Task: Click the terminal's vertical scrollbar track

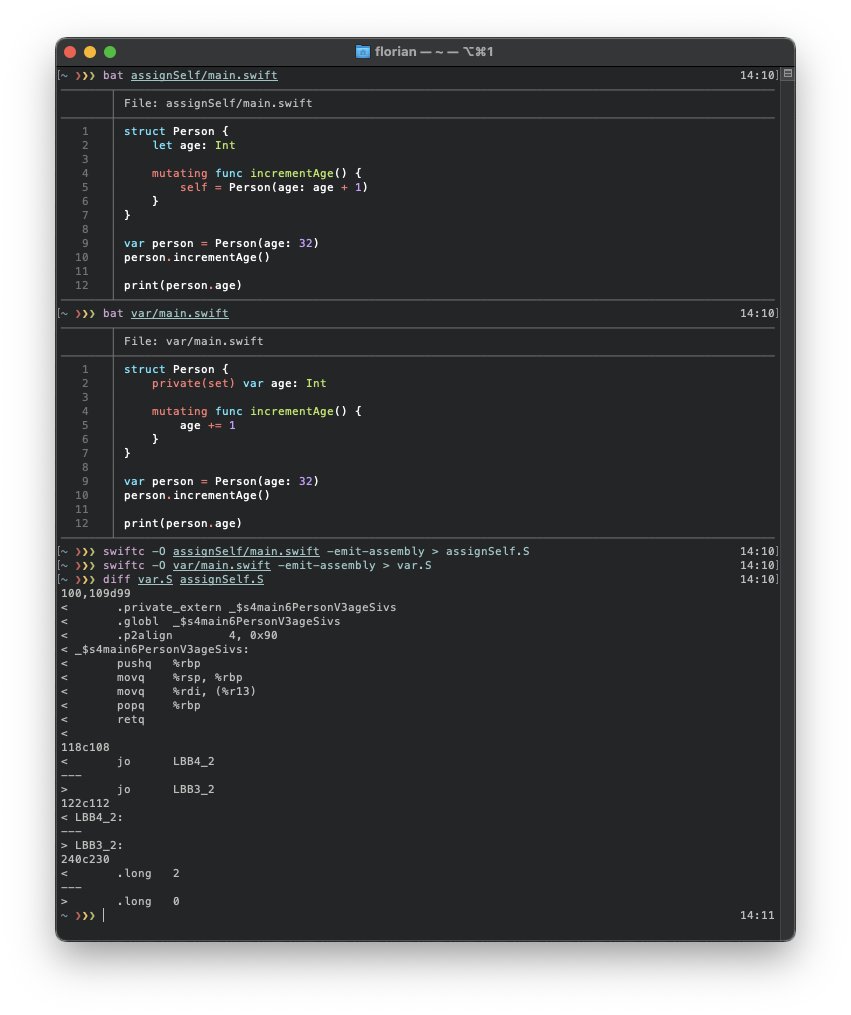Action: 788,505
